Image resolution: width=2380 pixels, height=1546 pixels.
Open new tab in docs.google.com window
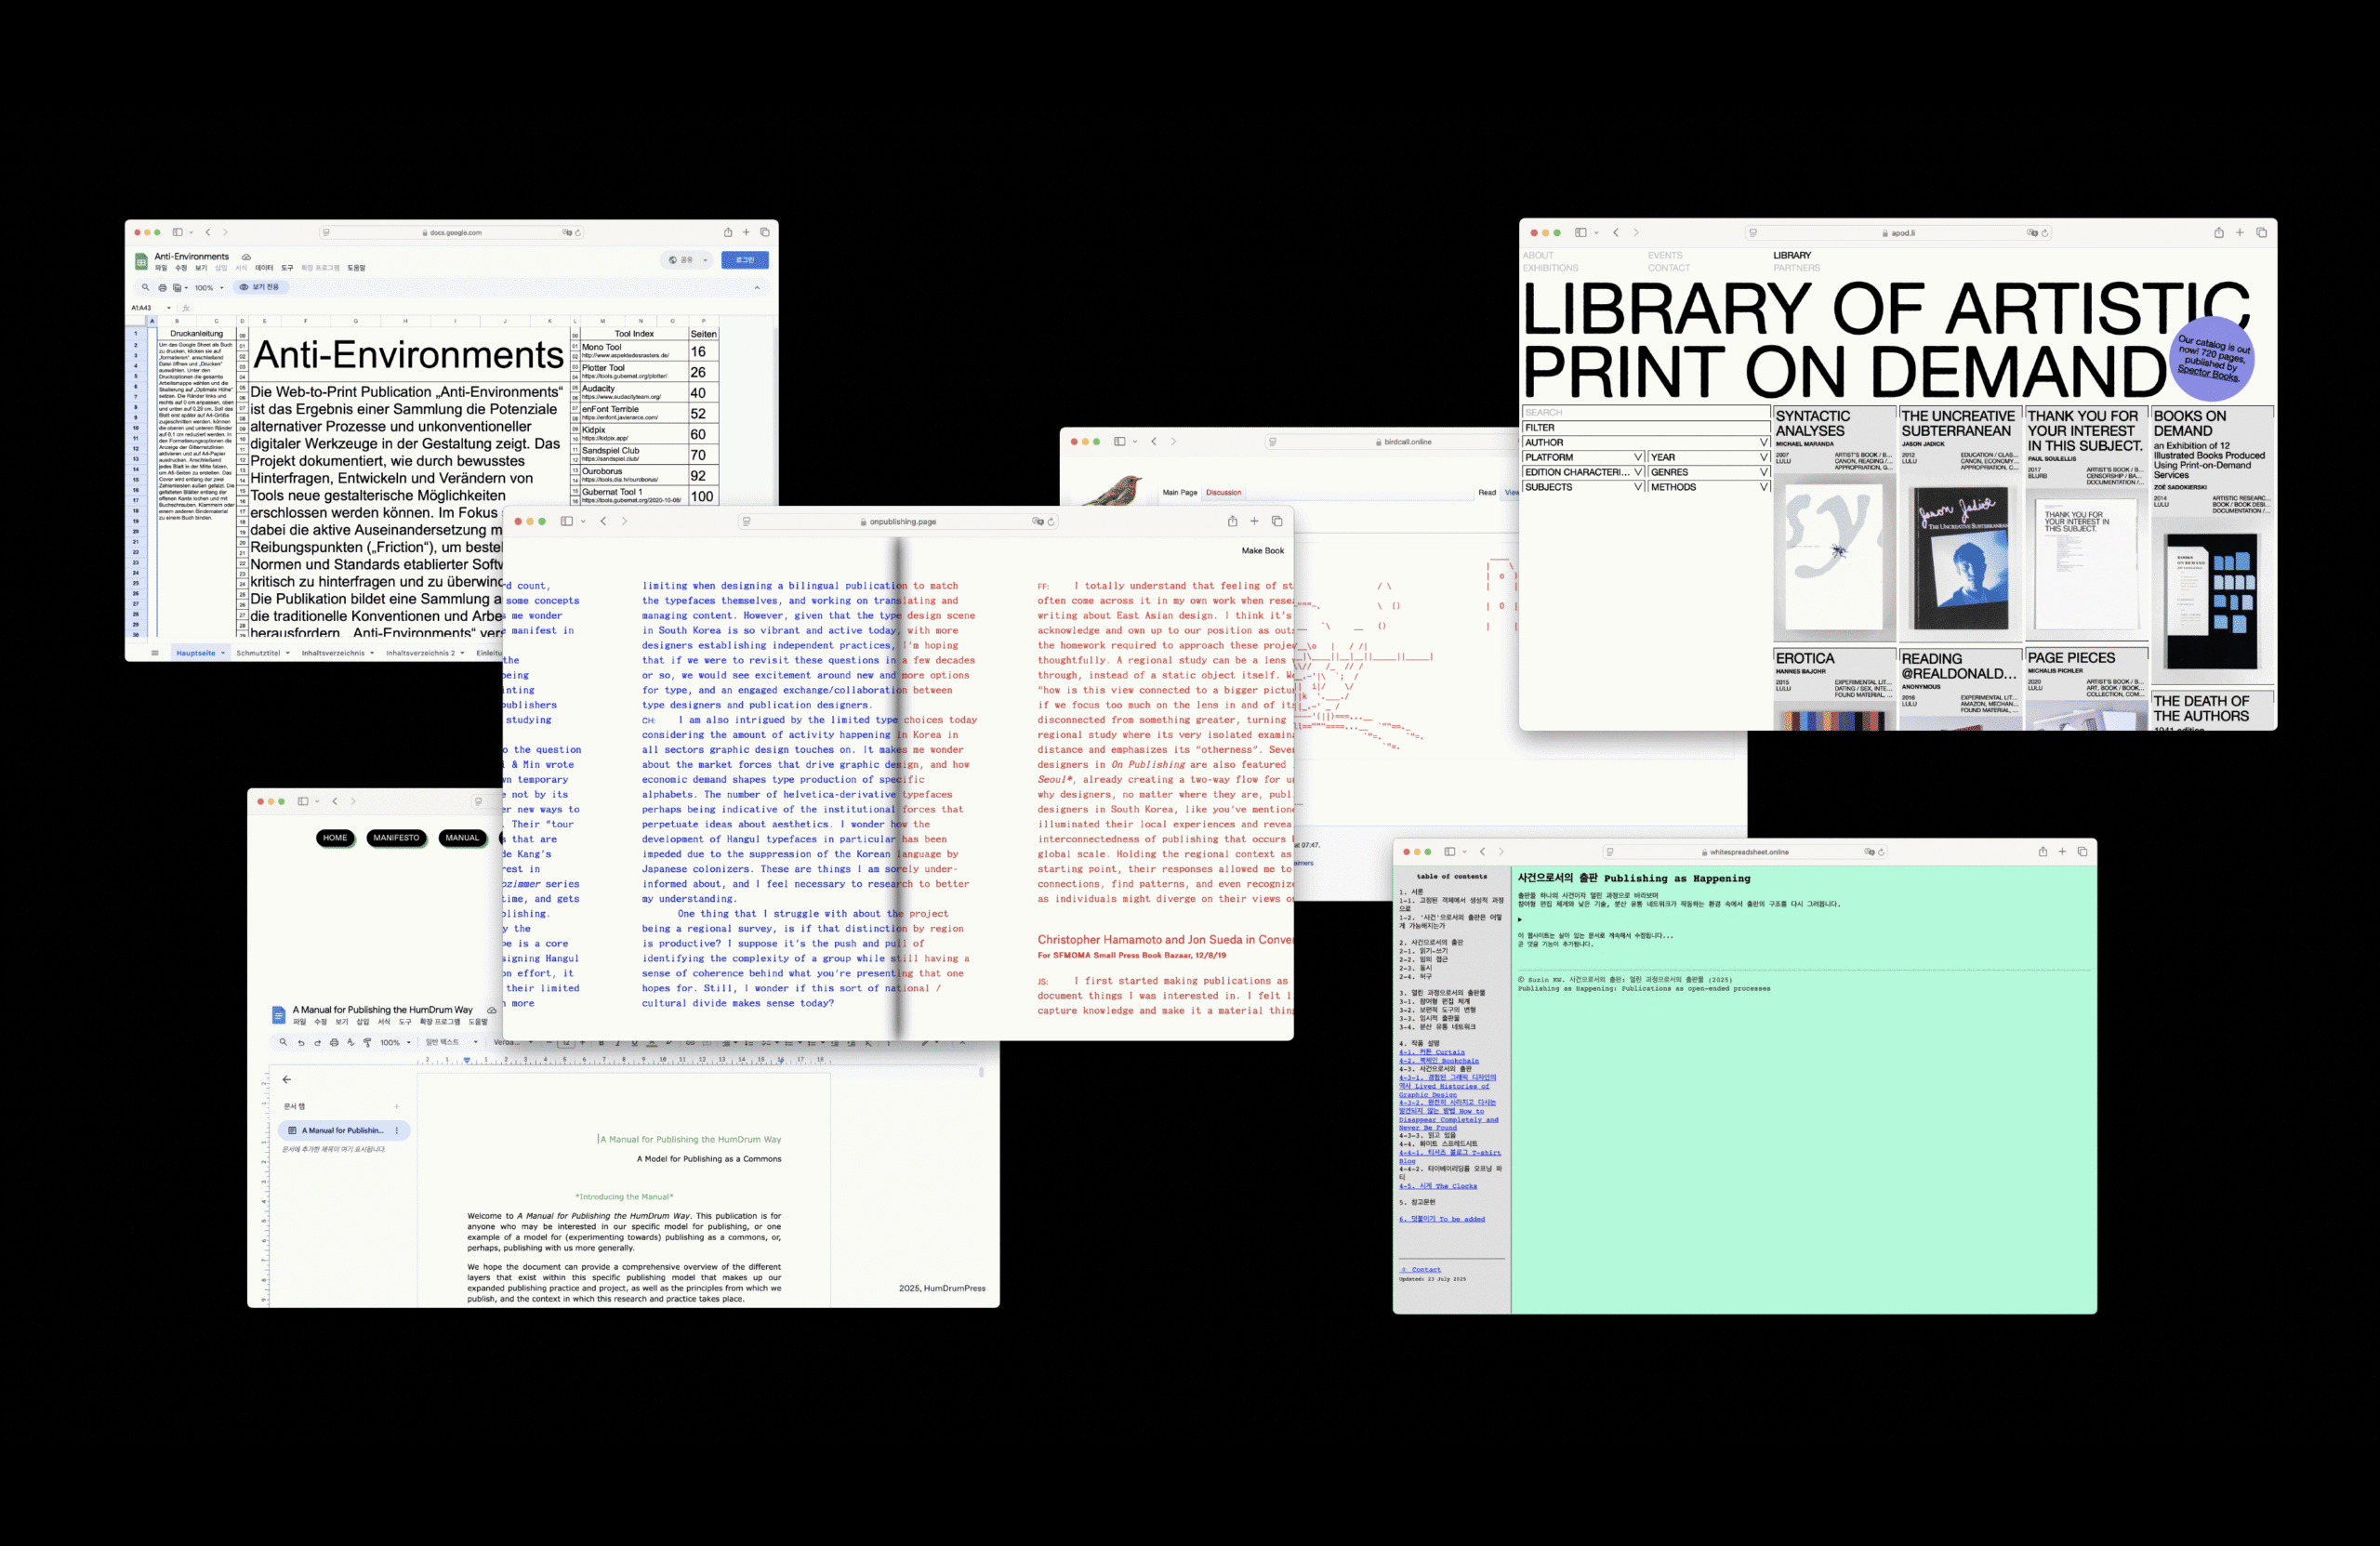pos(746,232)
